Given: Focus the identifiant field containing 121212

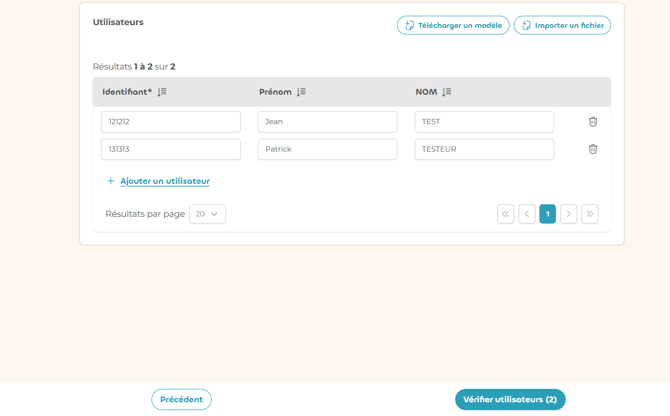Looking at the screenshot, I should (171, 122).
